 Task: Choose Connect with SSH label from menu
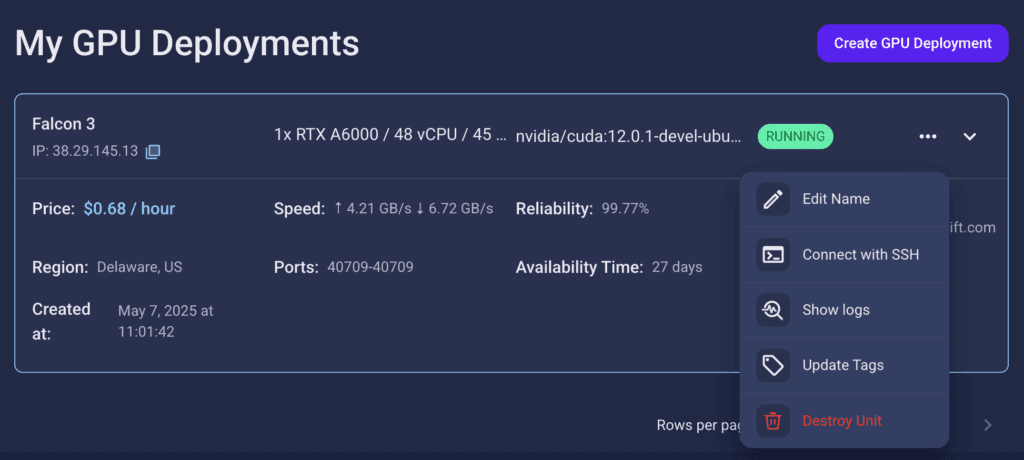(860, 255)
